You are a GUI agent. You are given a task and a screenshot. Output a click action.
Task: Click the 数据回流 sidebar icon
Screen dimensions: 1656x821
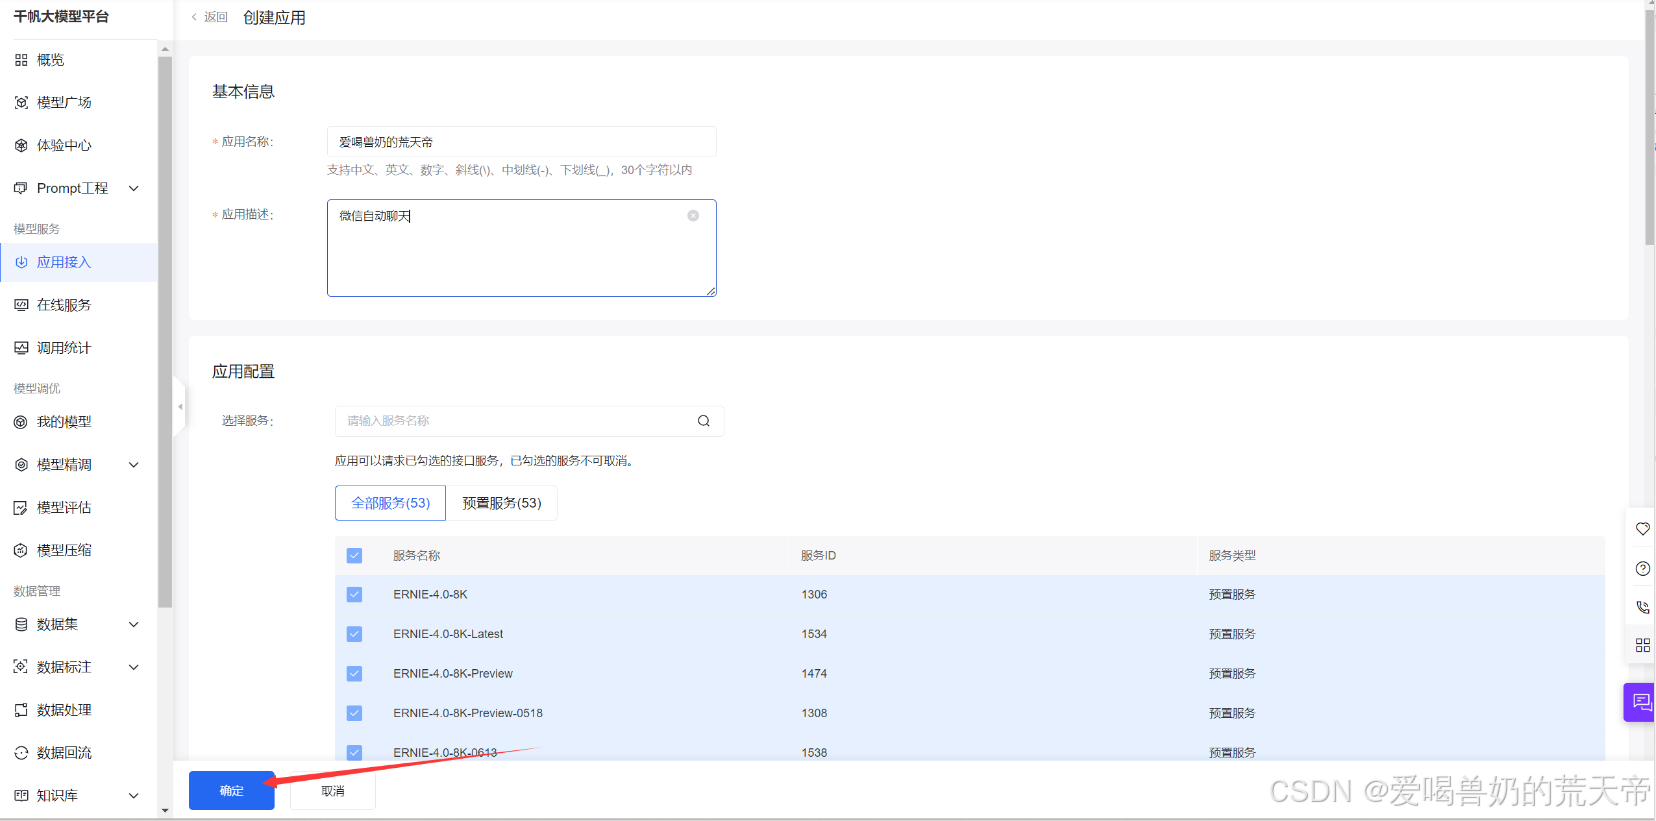(21, 753)
